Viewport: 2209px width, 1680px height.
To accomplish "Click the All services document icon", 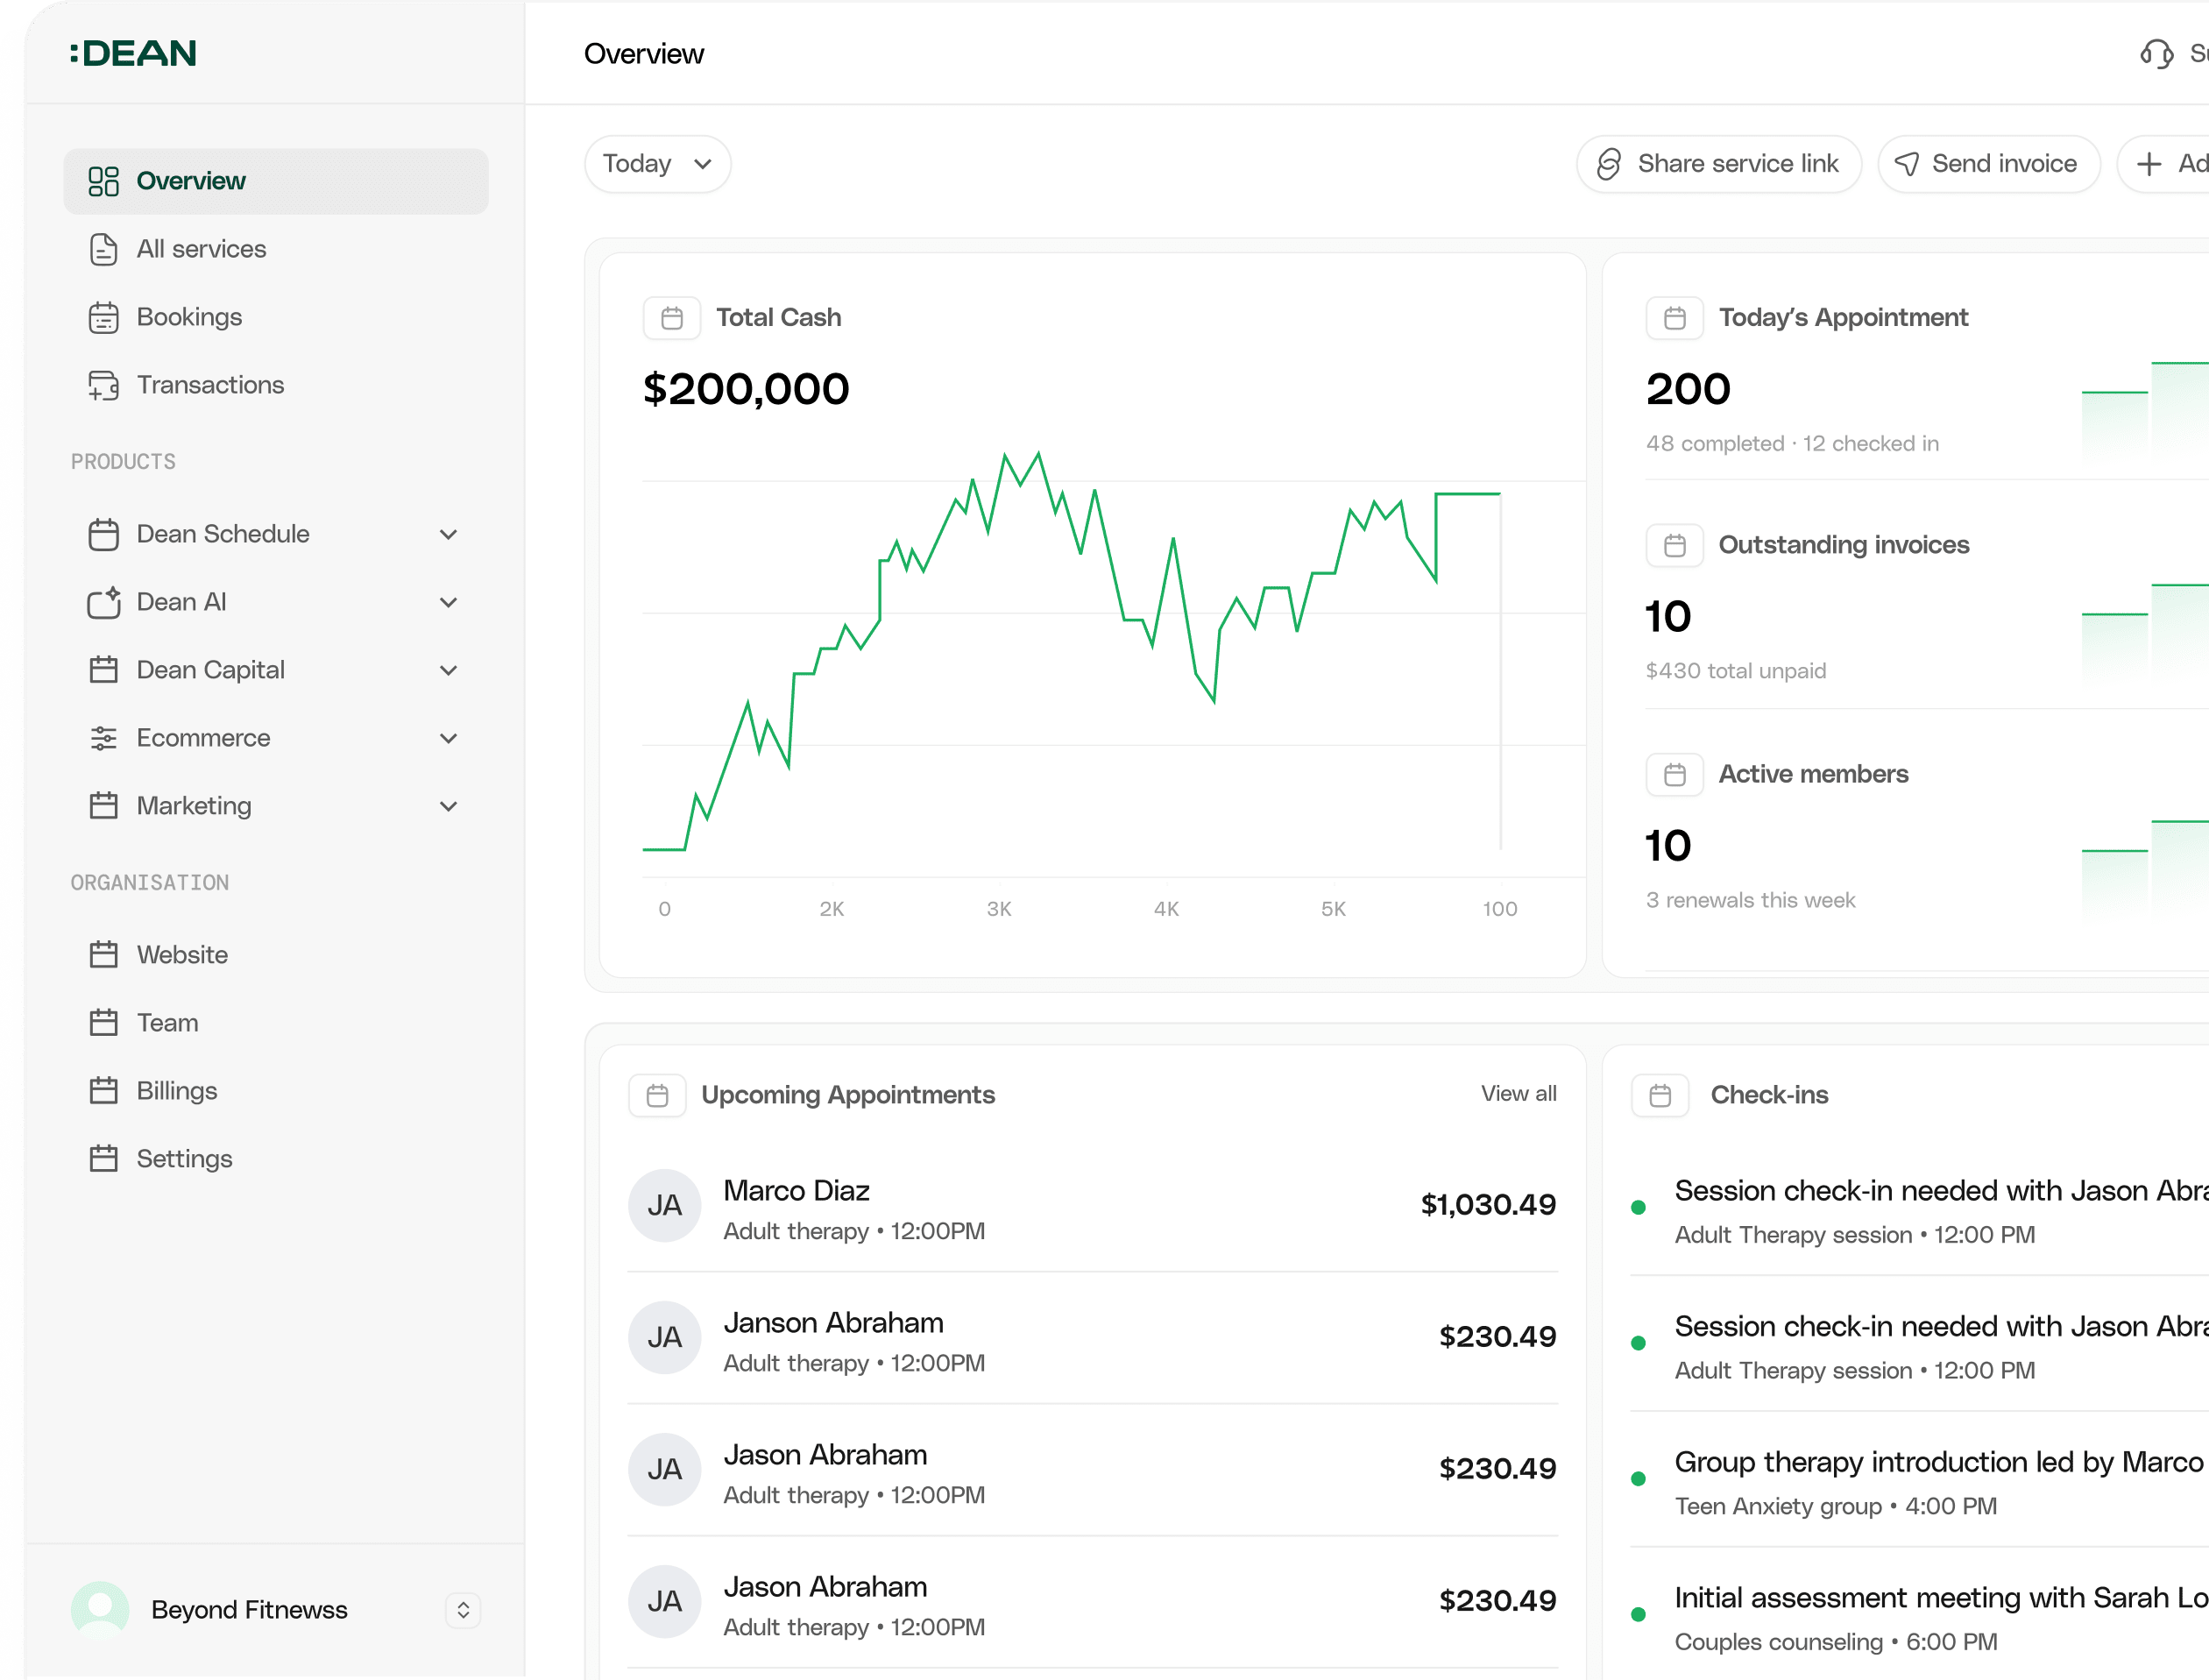I will [x=103, y=249].
